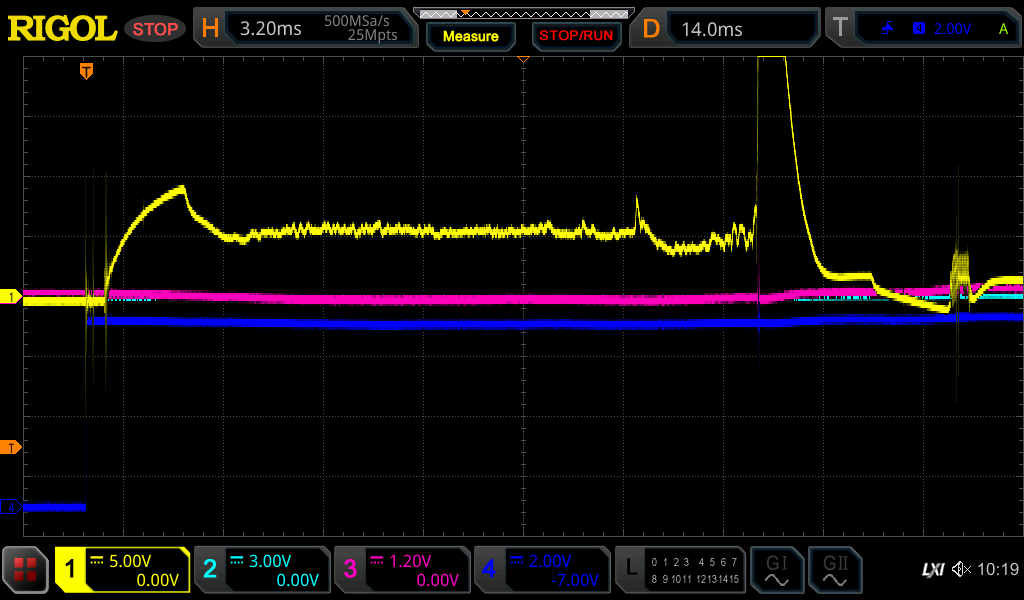The height and width of the screenshot is (600, 1024).
Task: Toggle channel 3 with 1.20V scale
Action: [x=401, y=570]
